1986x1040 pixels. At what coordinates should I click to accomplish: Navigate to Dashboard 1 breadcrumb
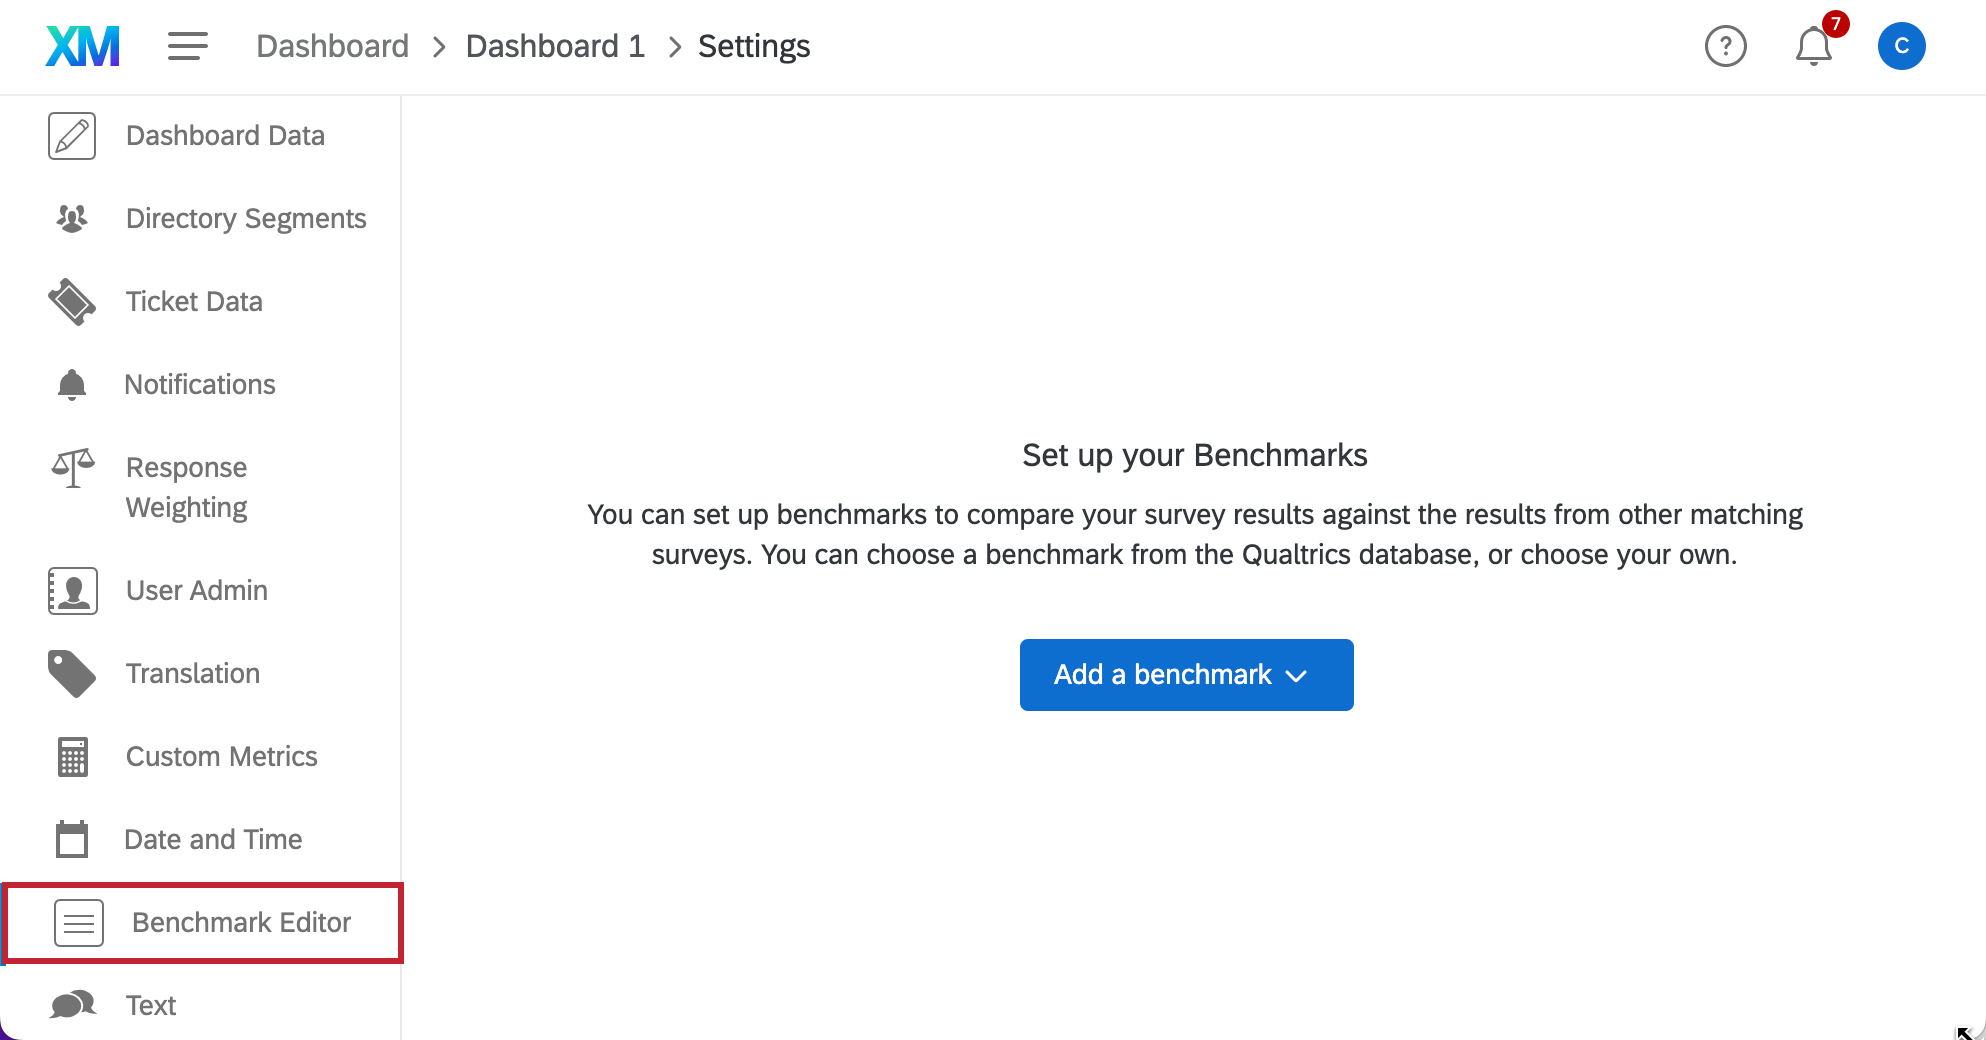click(555, 46)
